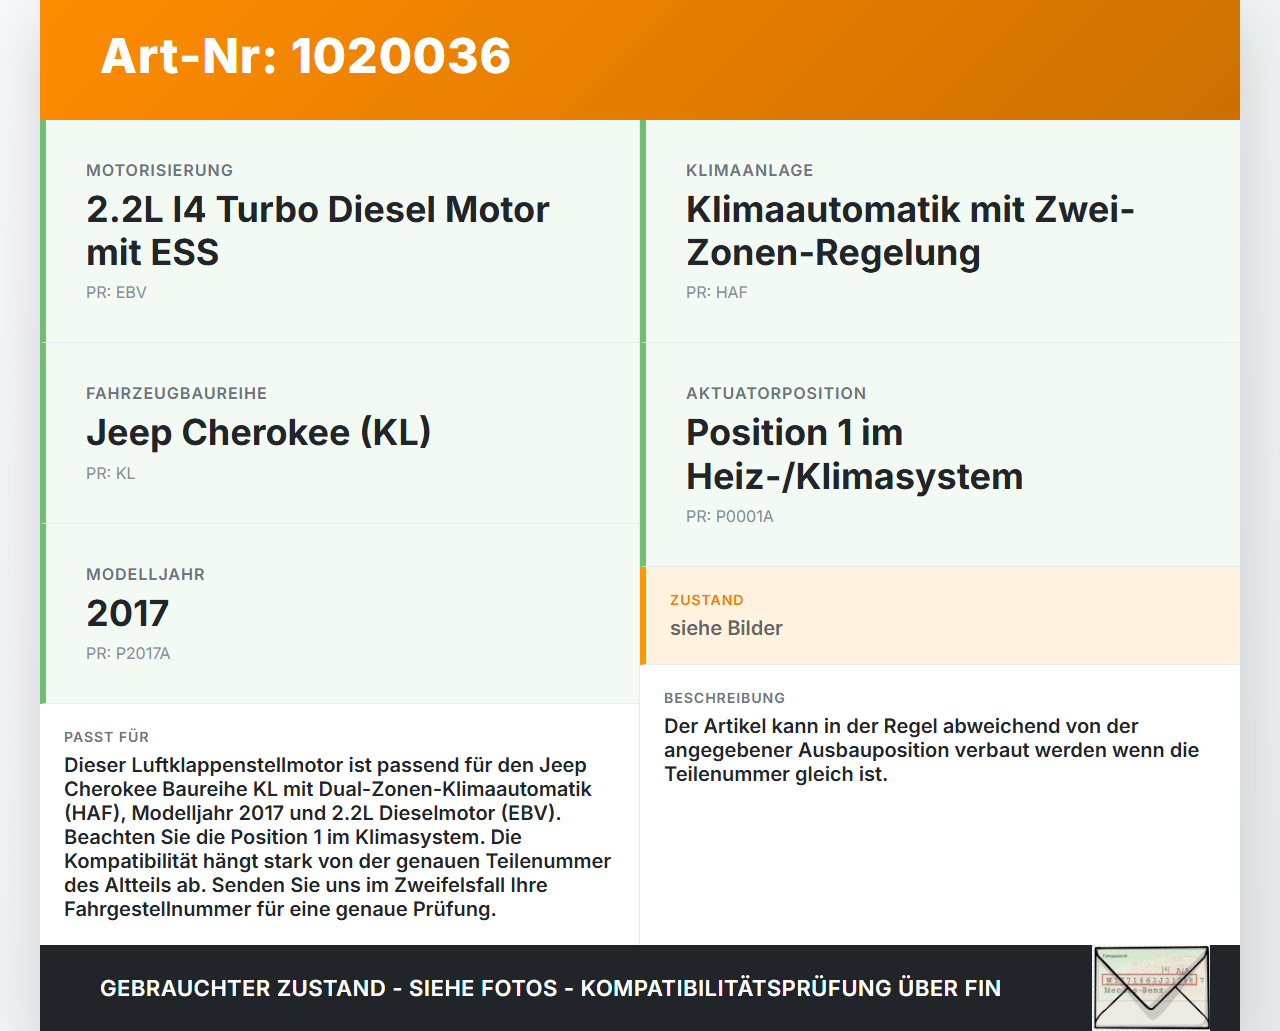Image resolution: width=1280 pixels, height=1031 pixels.
Task: Click the PR: P0001A code
Action: click(730, 516)
